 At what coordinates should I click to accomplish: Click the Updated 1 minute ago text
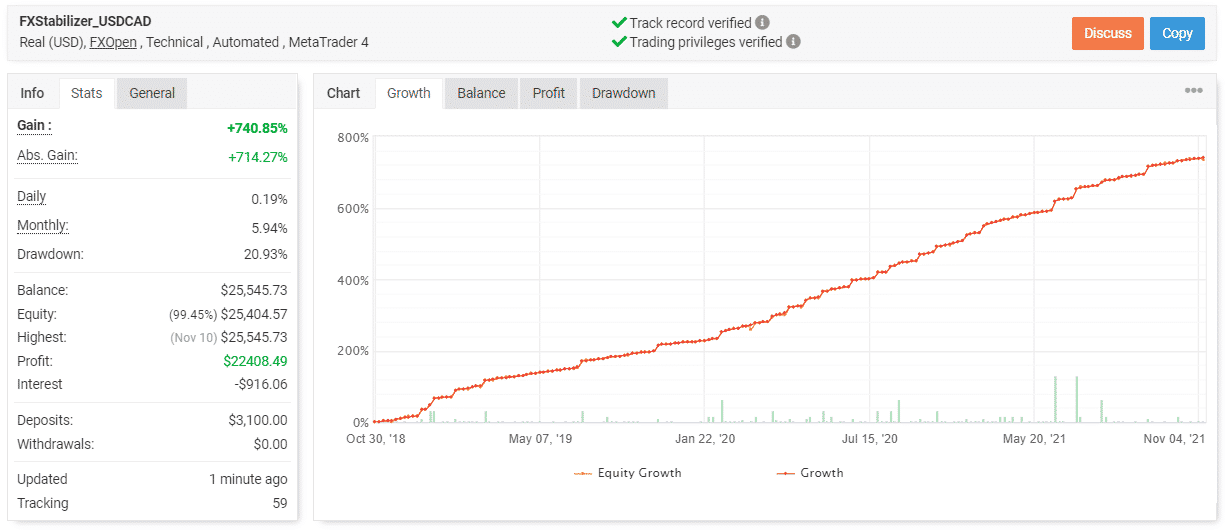(x=248, y=479)
